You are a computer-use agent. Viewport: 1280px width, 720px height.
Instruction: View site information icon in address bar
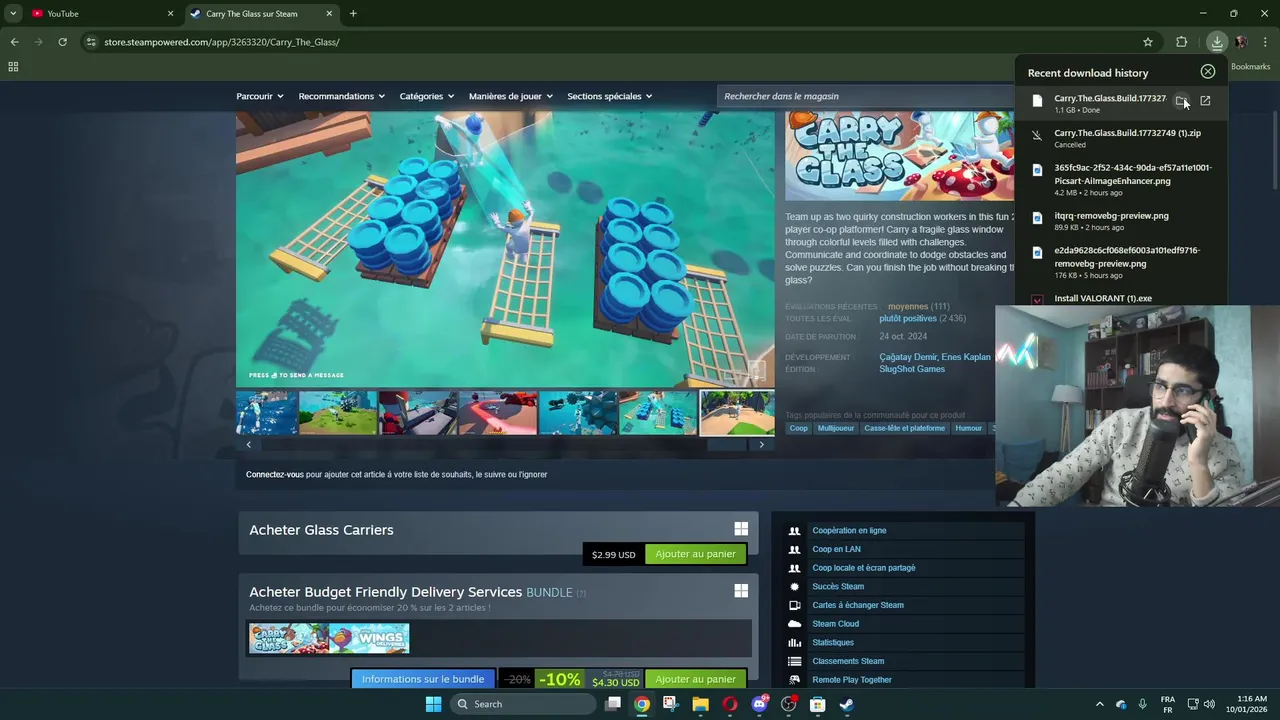tap(91, 42)
